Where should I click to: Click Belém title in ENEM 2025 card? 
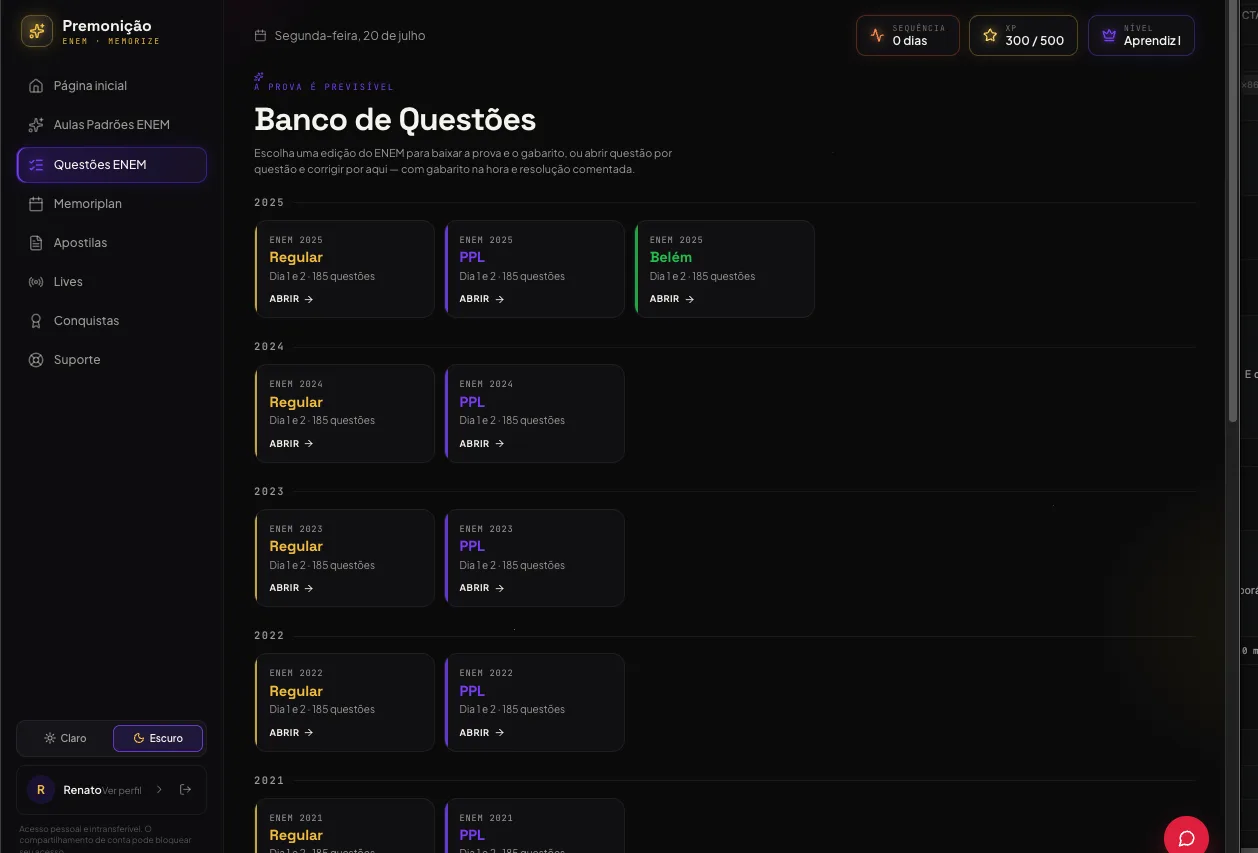click(x=671, y=257)
